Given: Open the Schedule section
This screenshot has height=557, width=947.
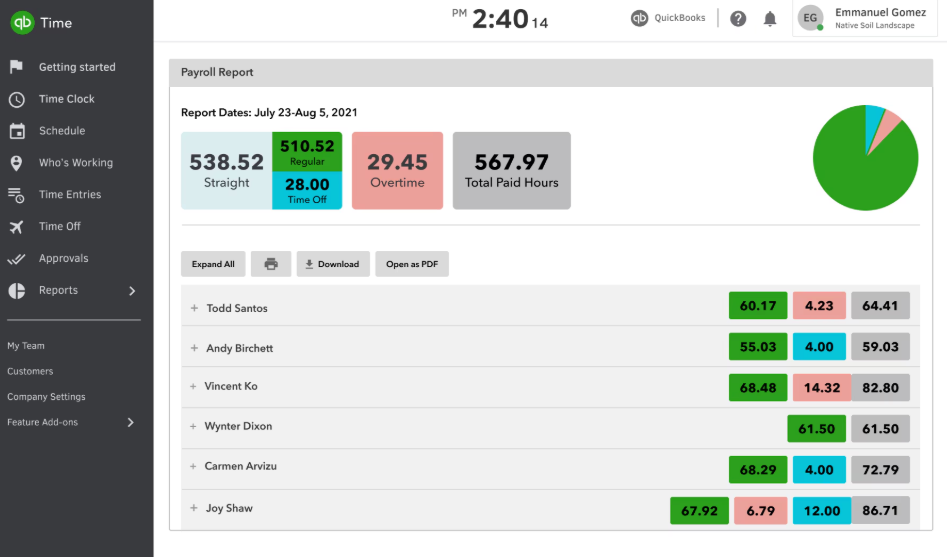Looking at the screenshot, I should 62,130.
